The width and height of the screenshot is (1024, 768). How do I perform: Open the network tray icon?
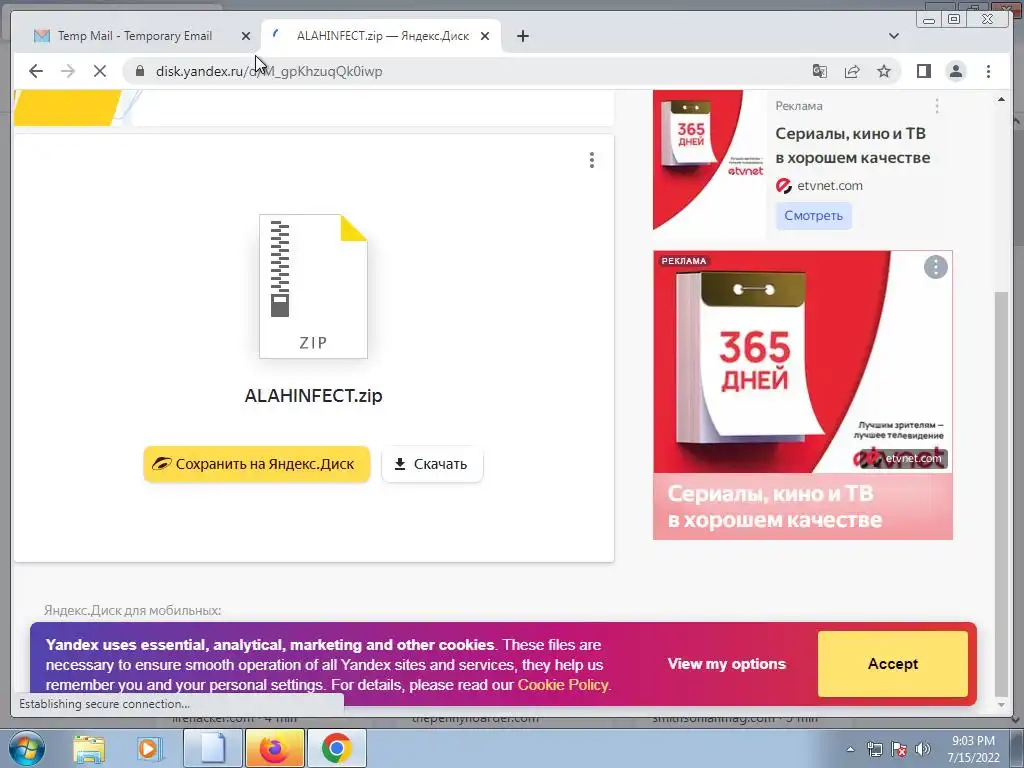pyautogui.click(x=874, y=750)
